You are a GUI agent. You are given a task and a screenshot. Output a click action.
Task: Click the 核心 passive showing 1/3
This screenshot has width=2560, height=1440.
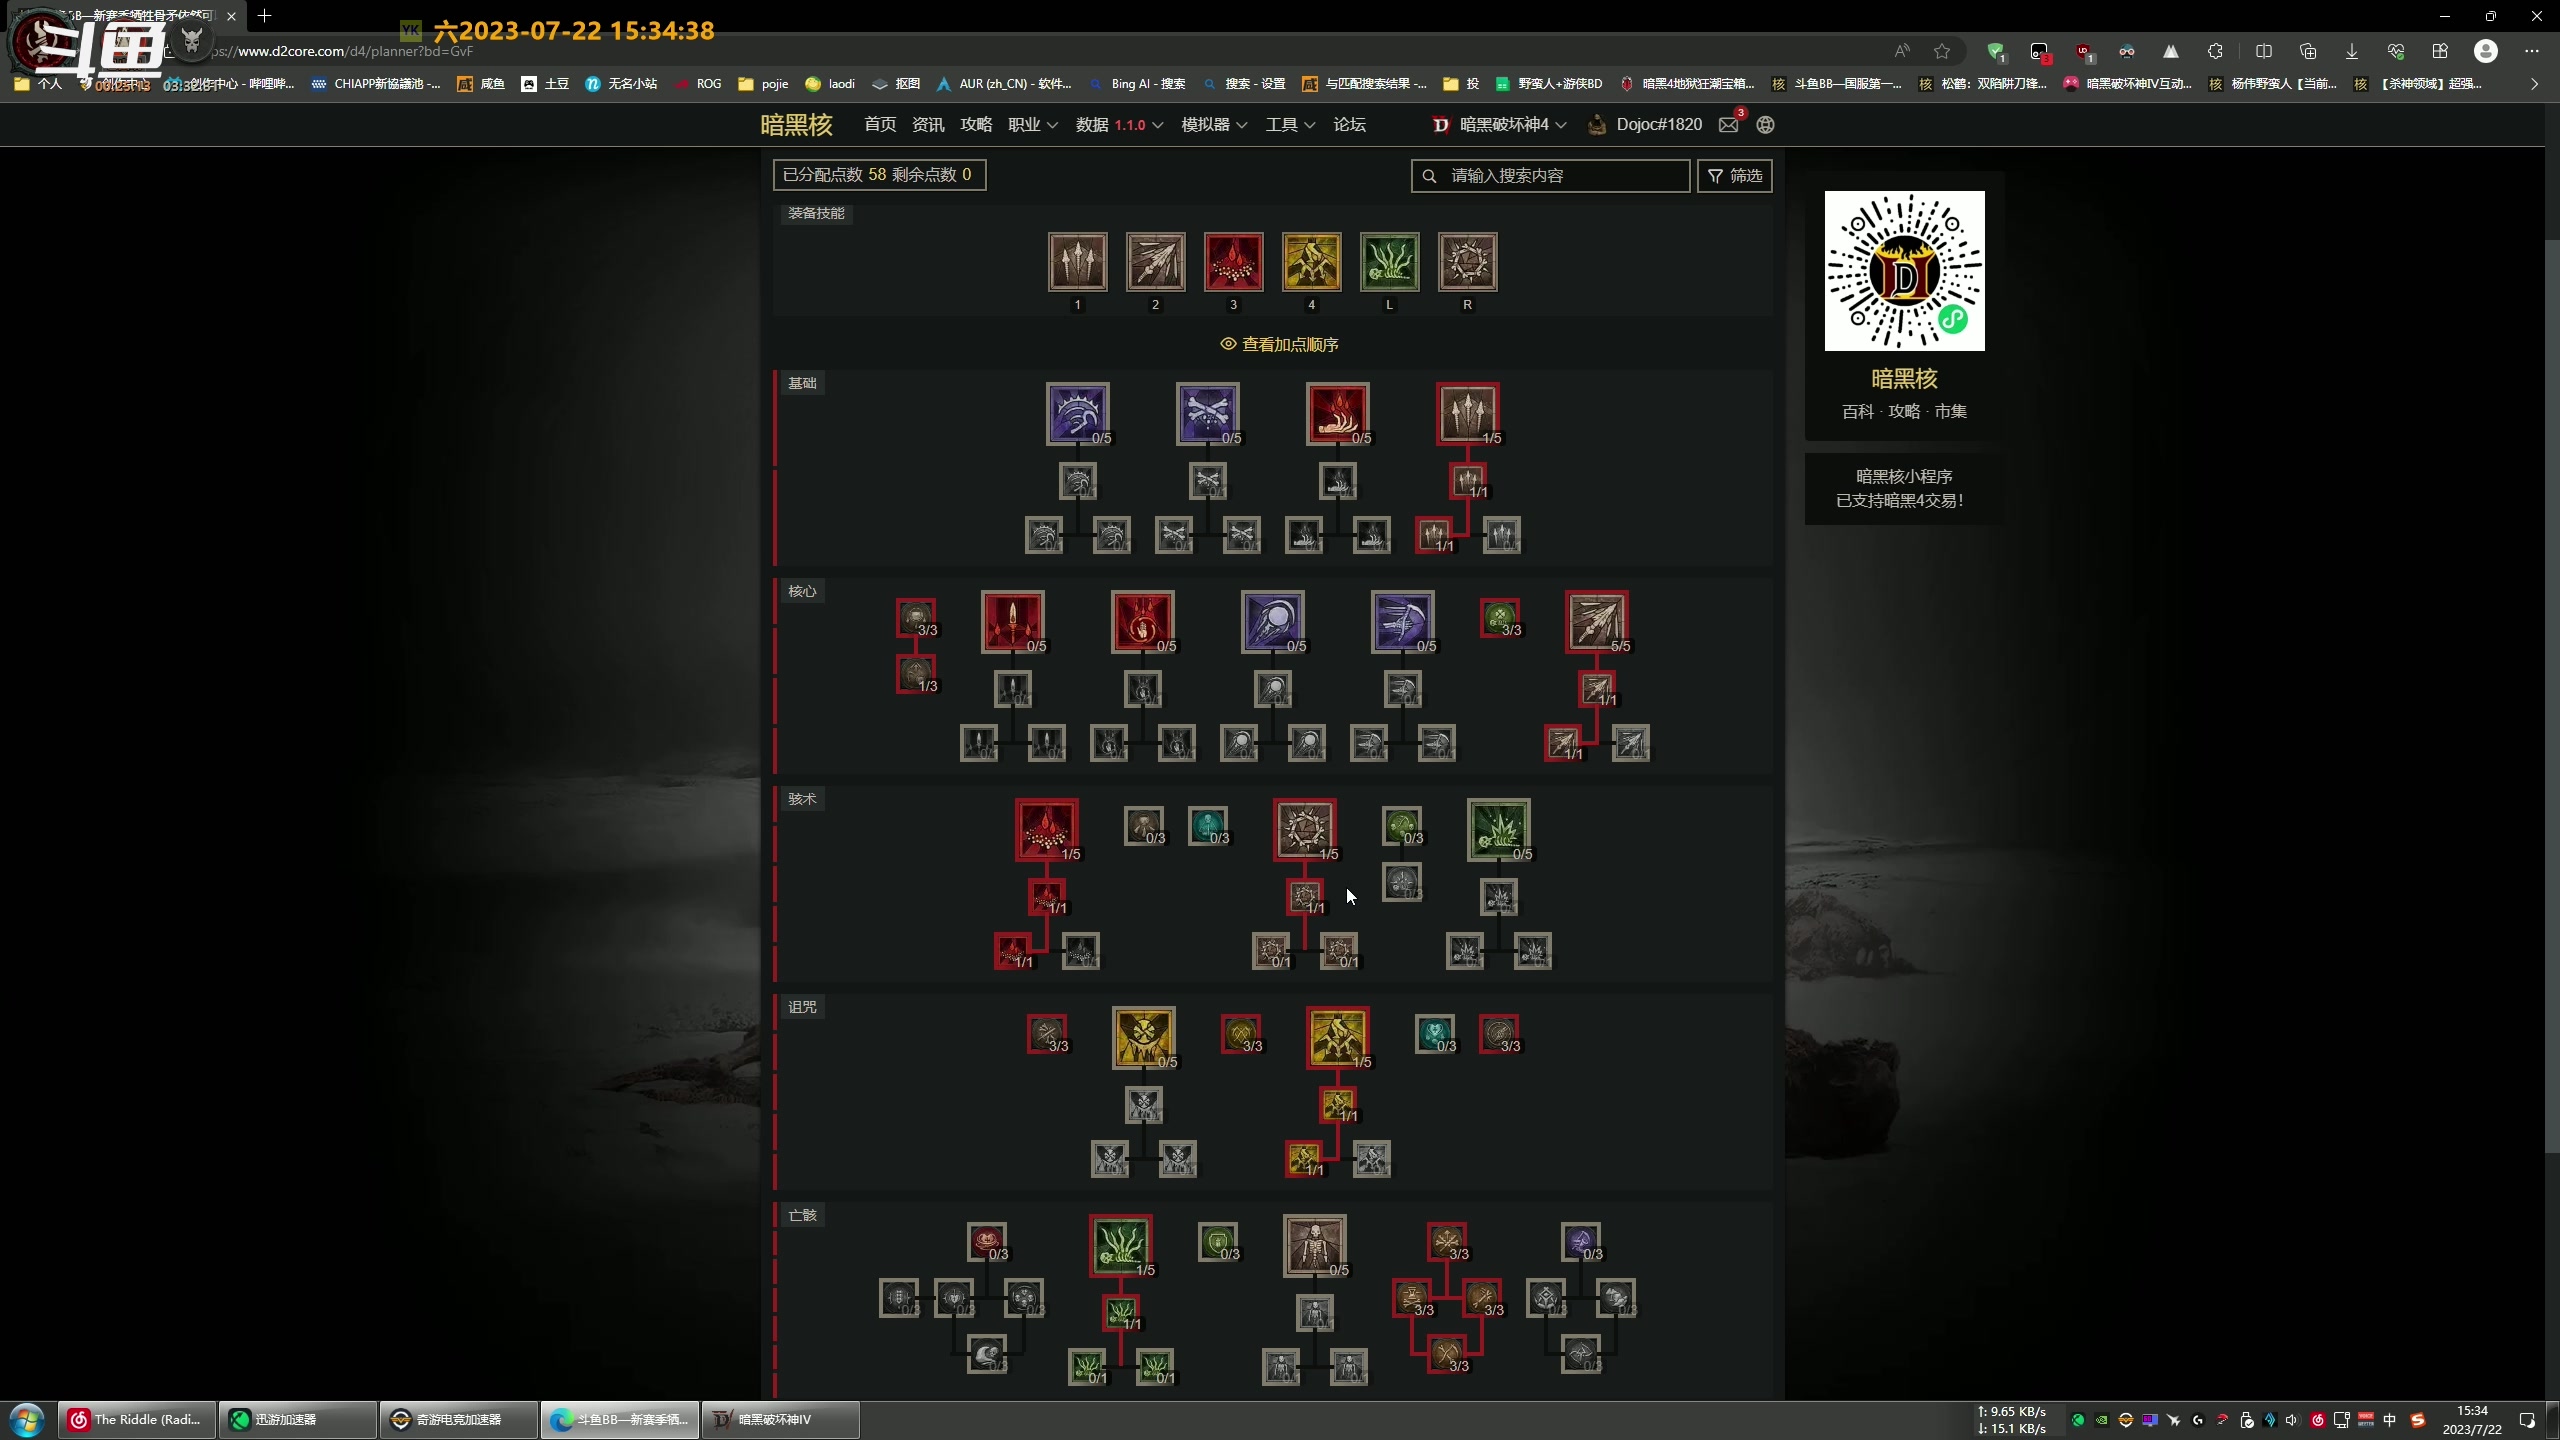[916, 674]
